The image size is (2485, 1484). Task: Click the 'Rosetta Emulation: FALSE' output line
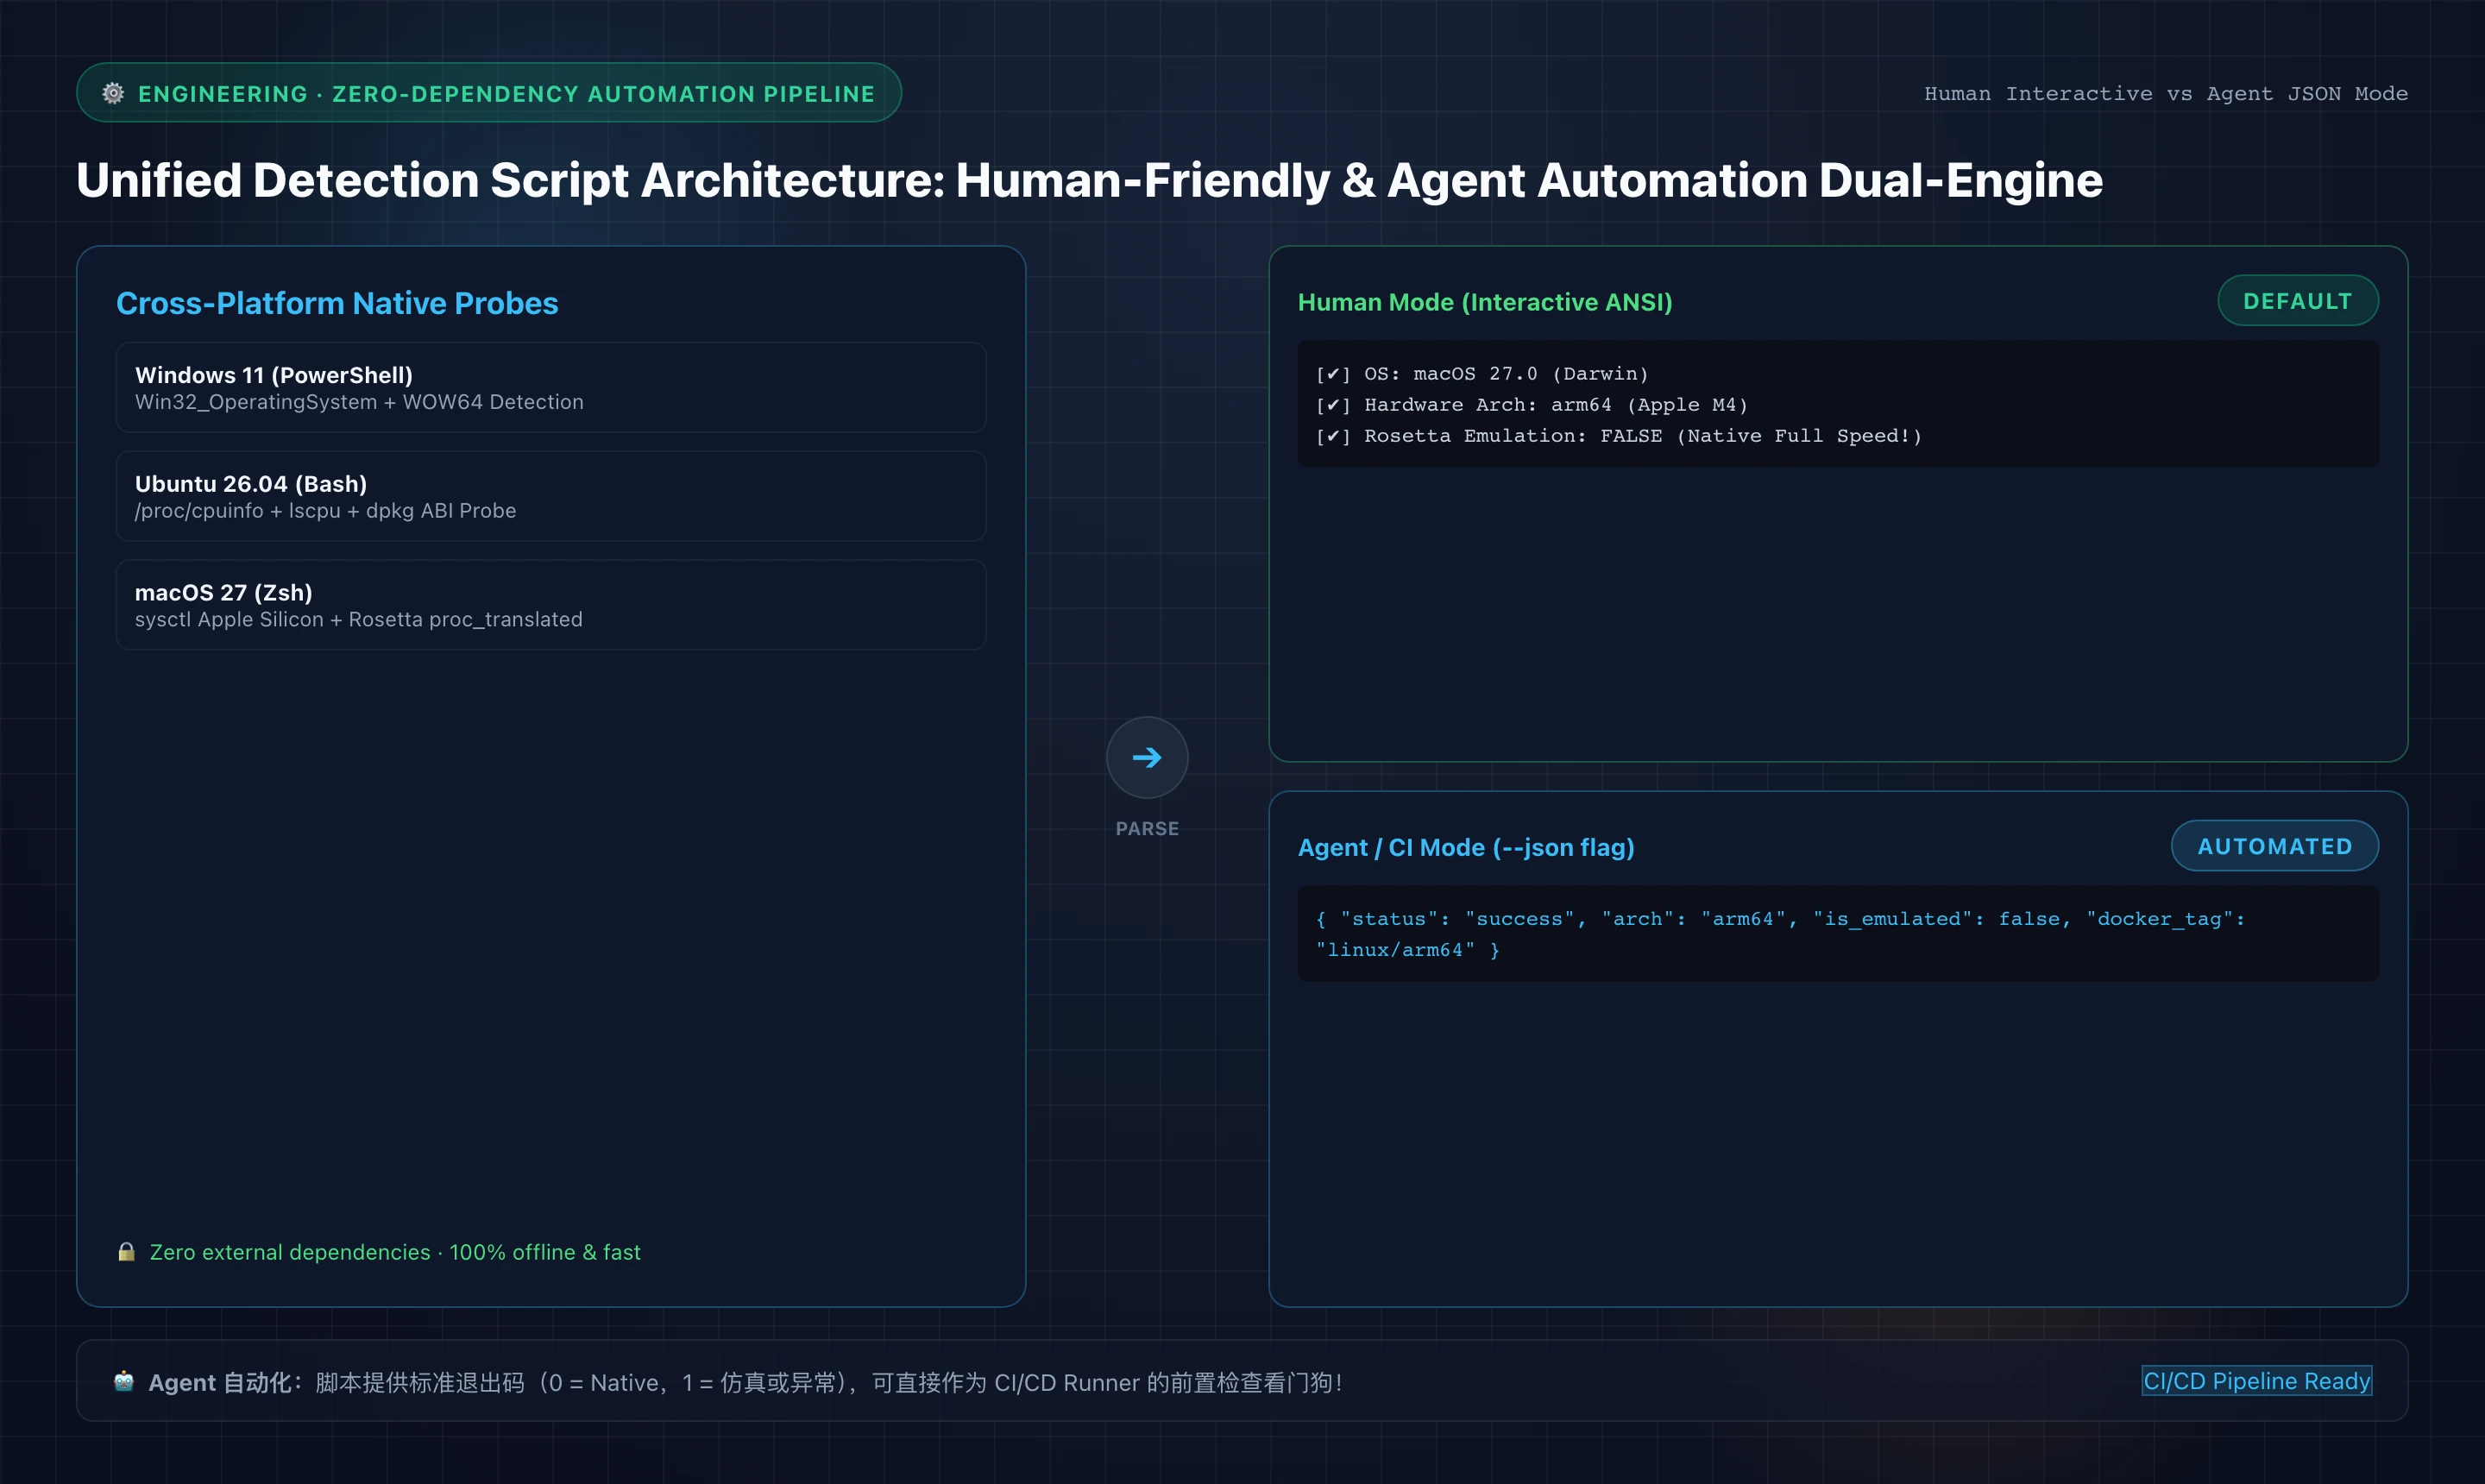(x=1619, y=436)
